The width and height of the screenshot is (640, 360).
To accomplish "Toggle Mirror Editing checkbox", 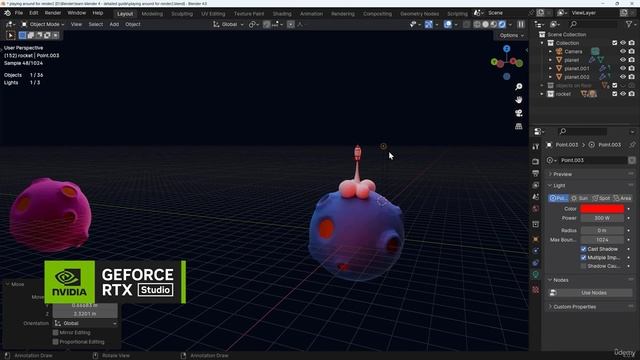I will pos(56,333).
